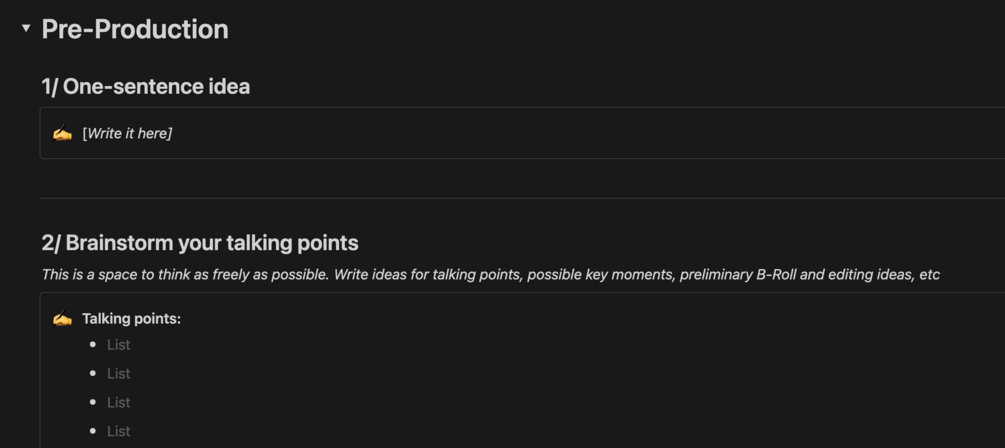Click the fourth 'List' bullet placeholder
This screenshot has height=448, width=1005.
[119, 431]
